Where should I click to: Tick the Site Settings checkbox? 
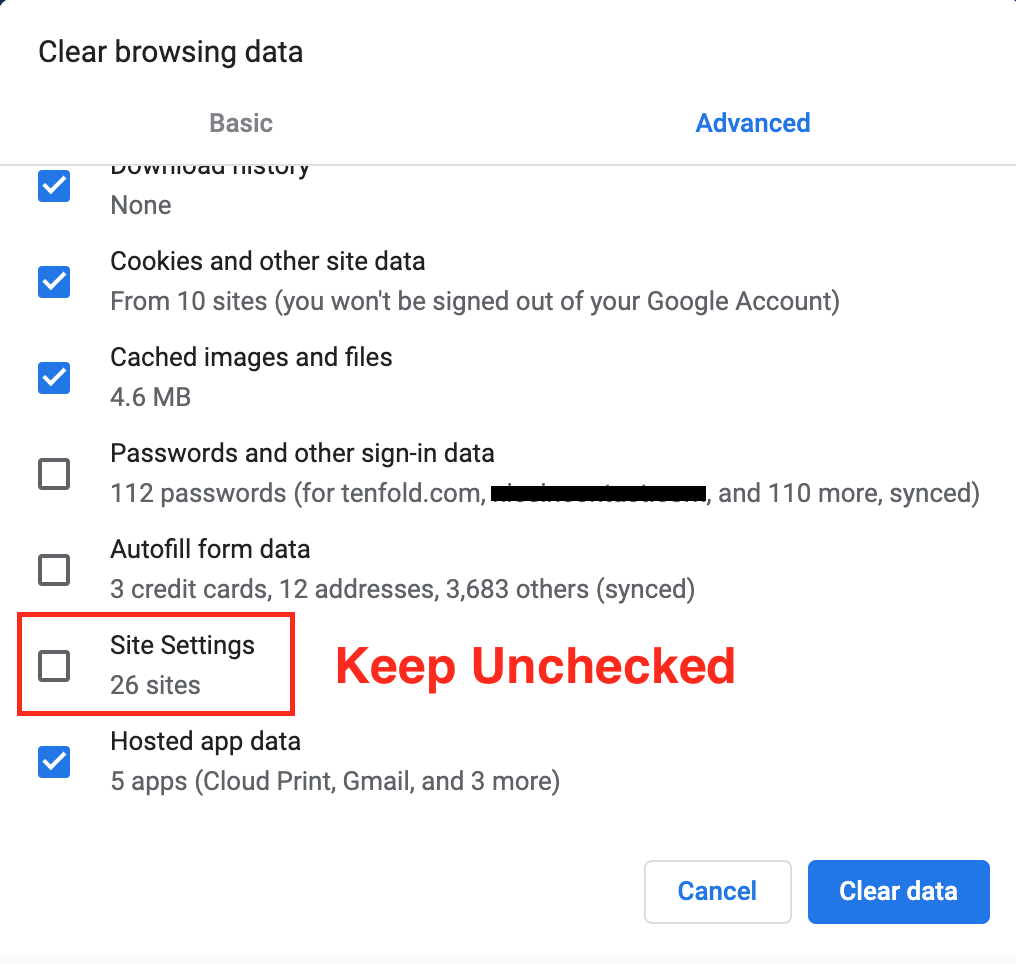54,666
